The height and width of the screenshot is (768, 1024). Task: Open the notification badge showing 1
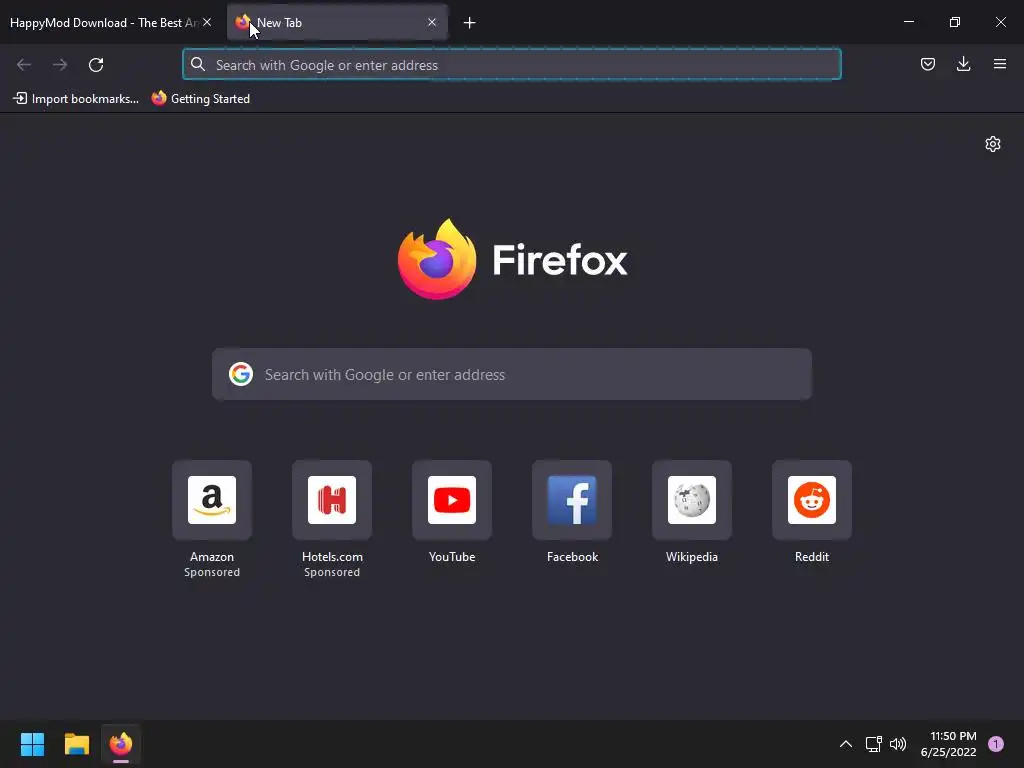click(996, 744)
